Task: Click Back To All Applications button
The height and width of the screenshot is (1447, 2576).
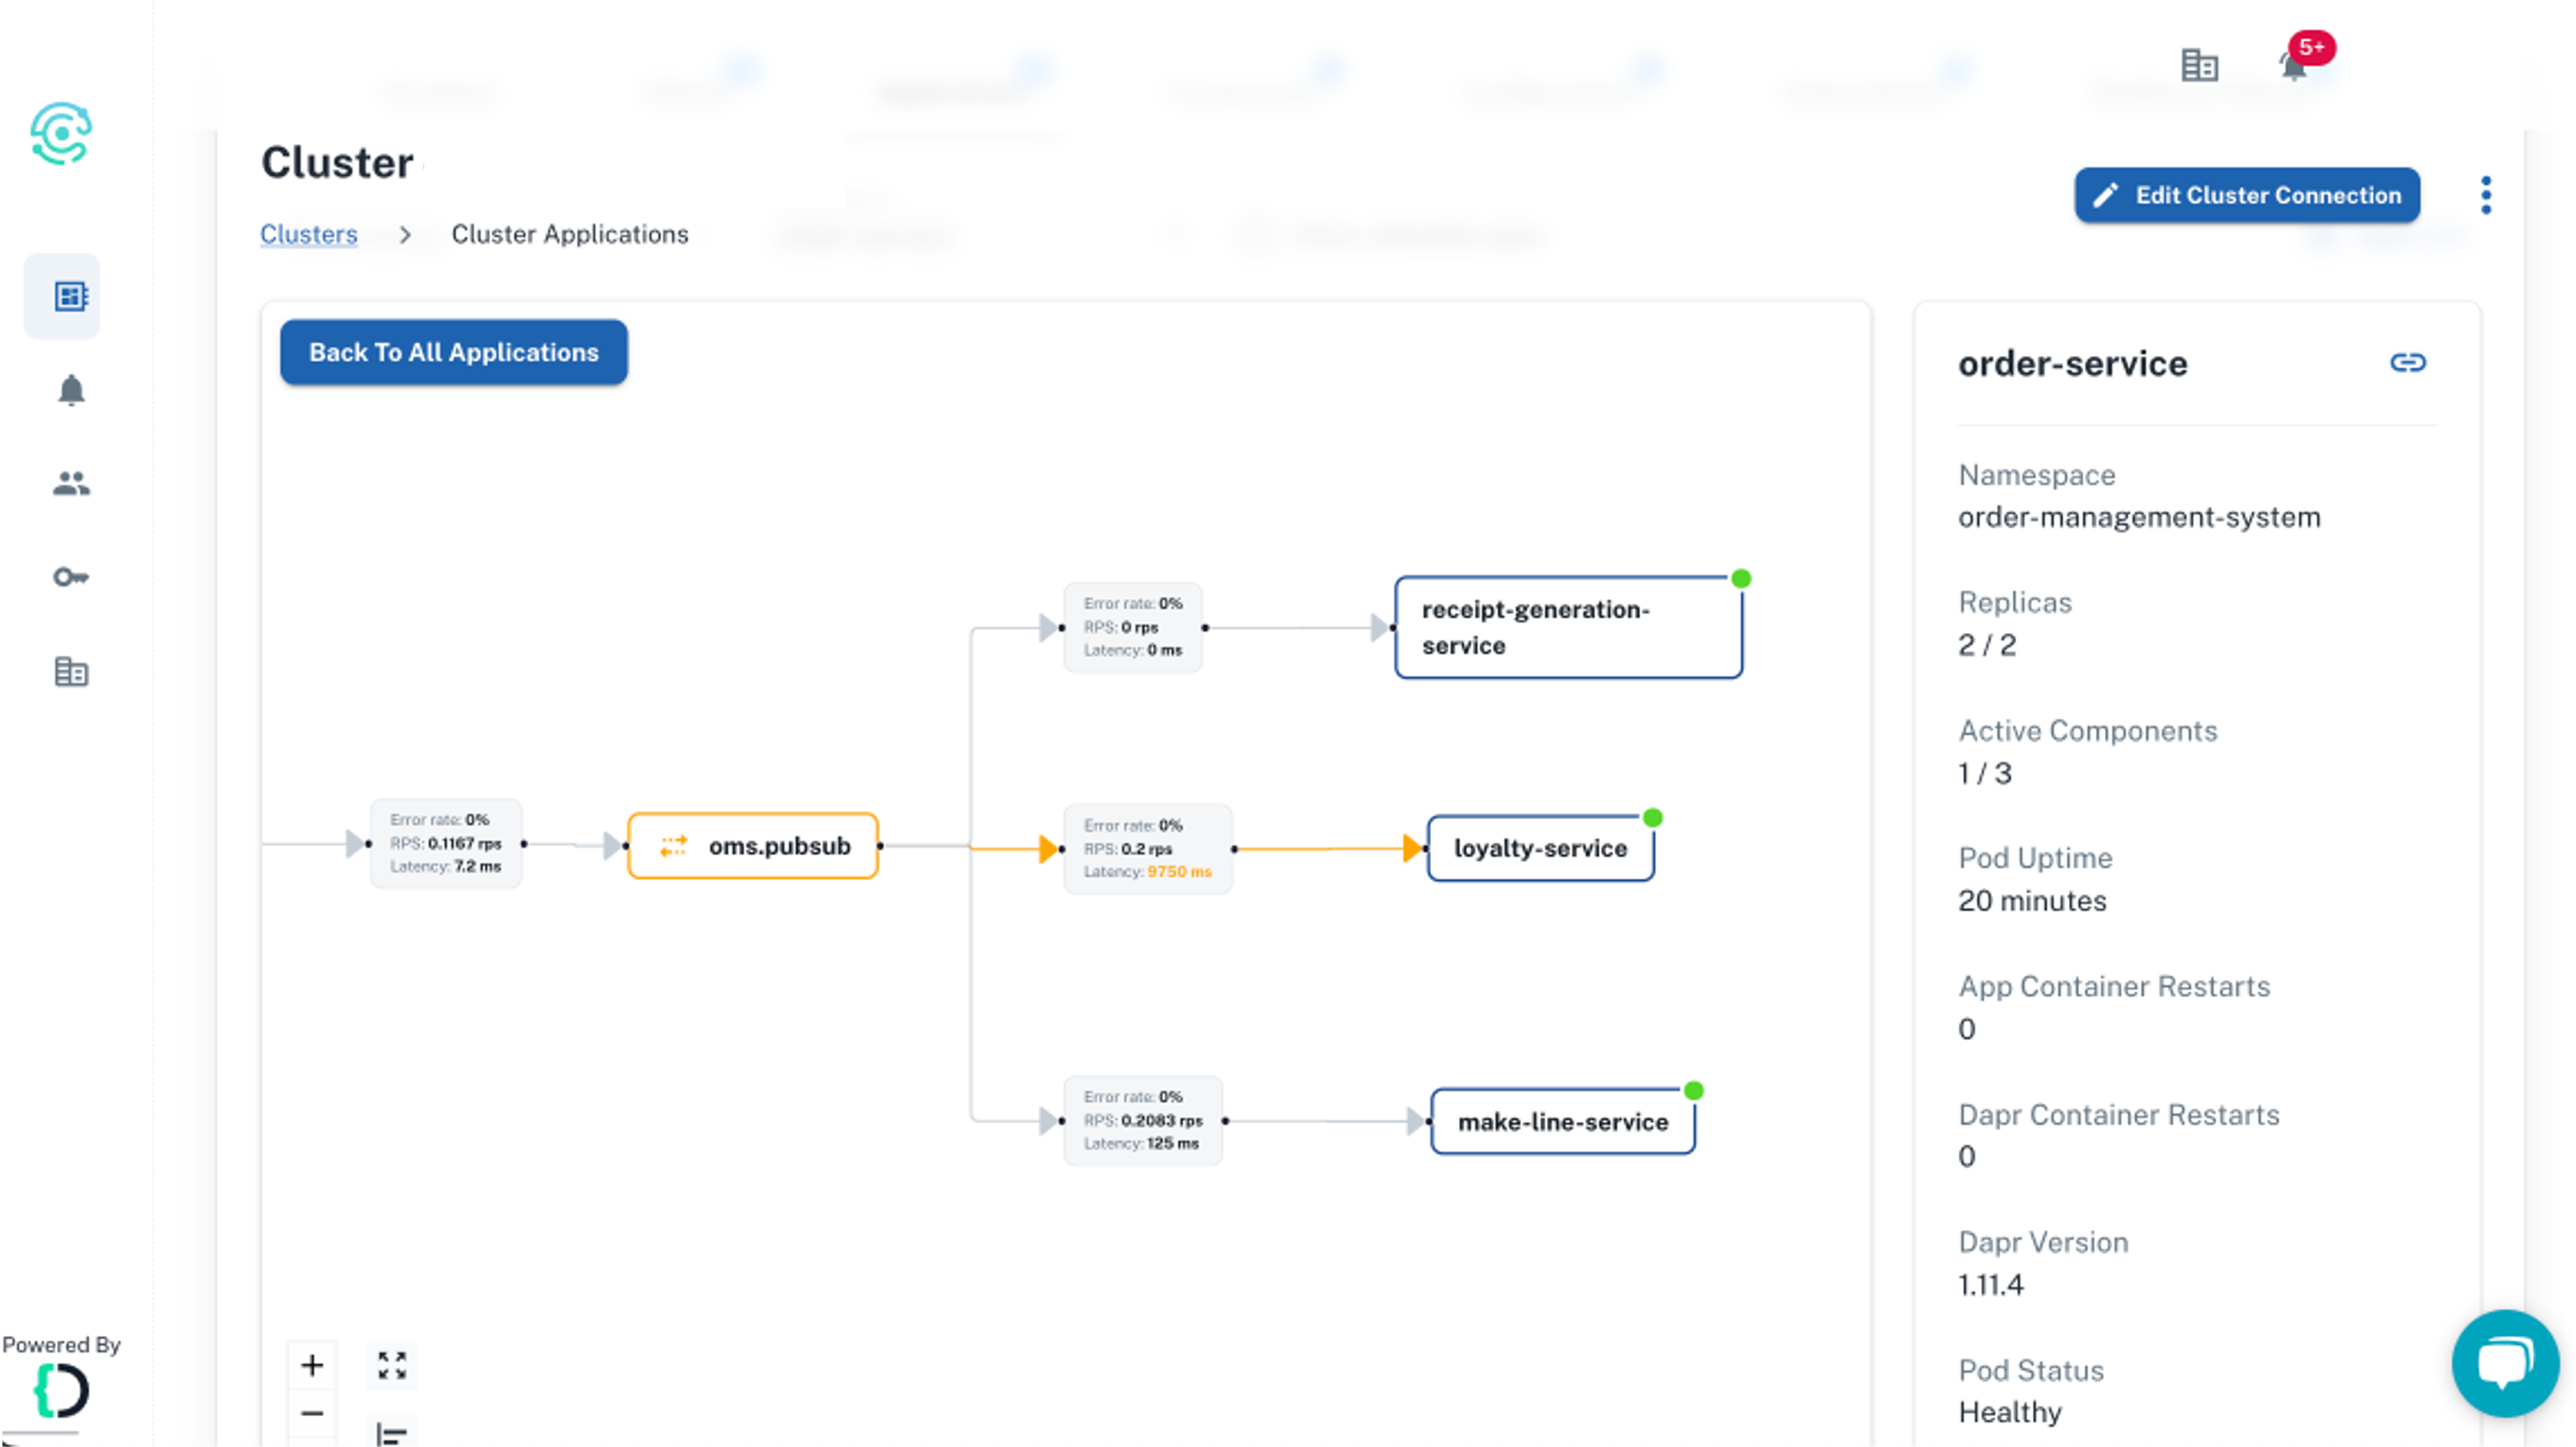Action: 453,352
